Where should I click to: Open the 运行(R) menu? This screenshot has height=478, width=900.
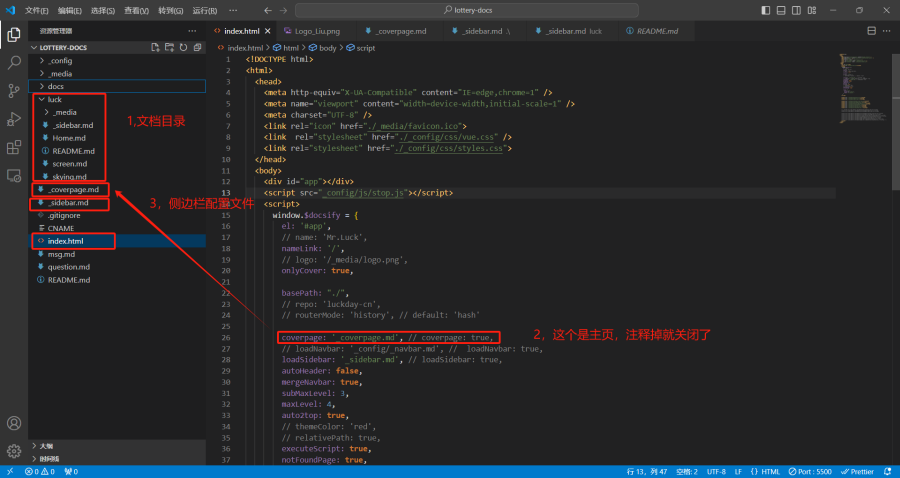[204, 10]
